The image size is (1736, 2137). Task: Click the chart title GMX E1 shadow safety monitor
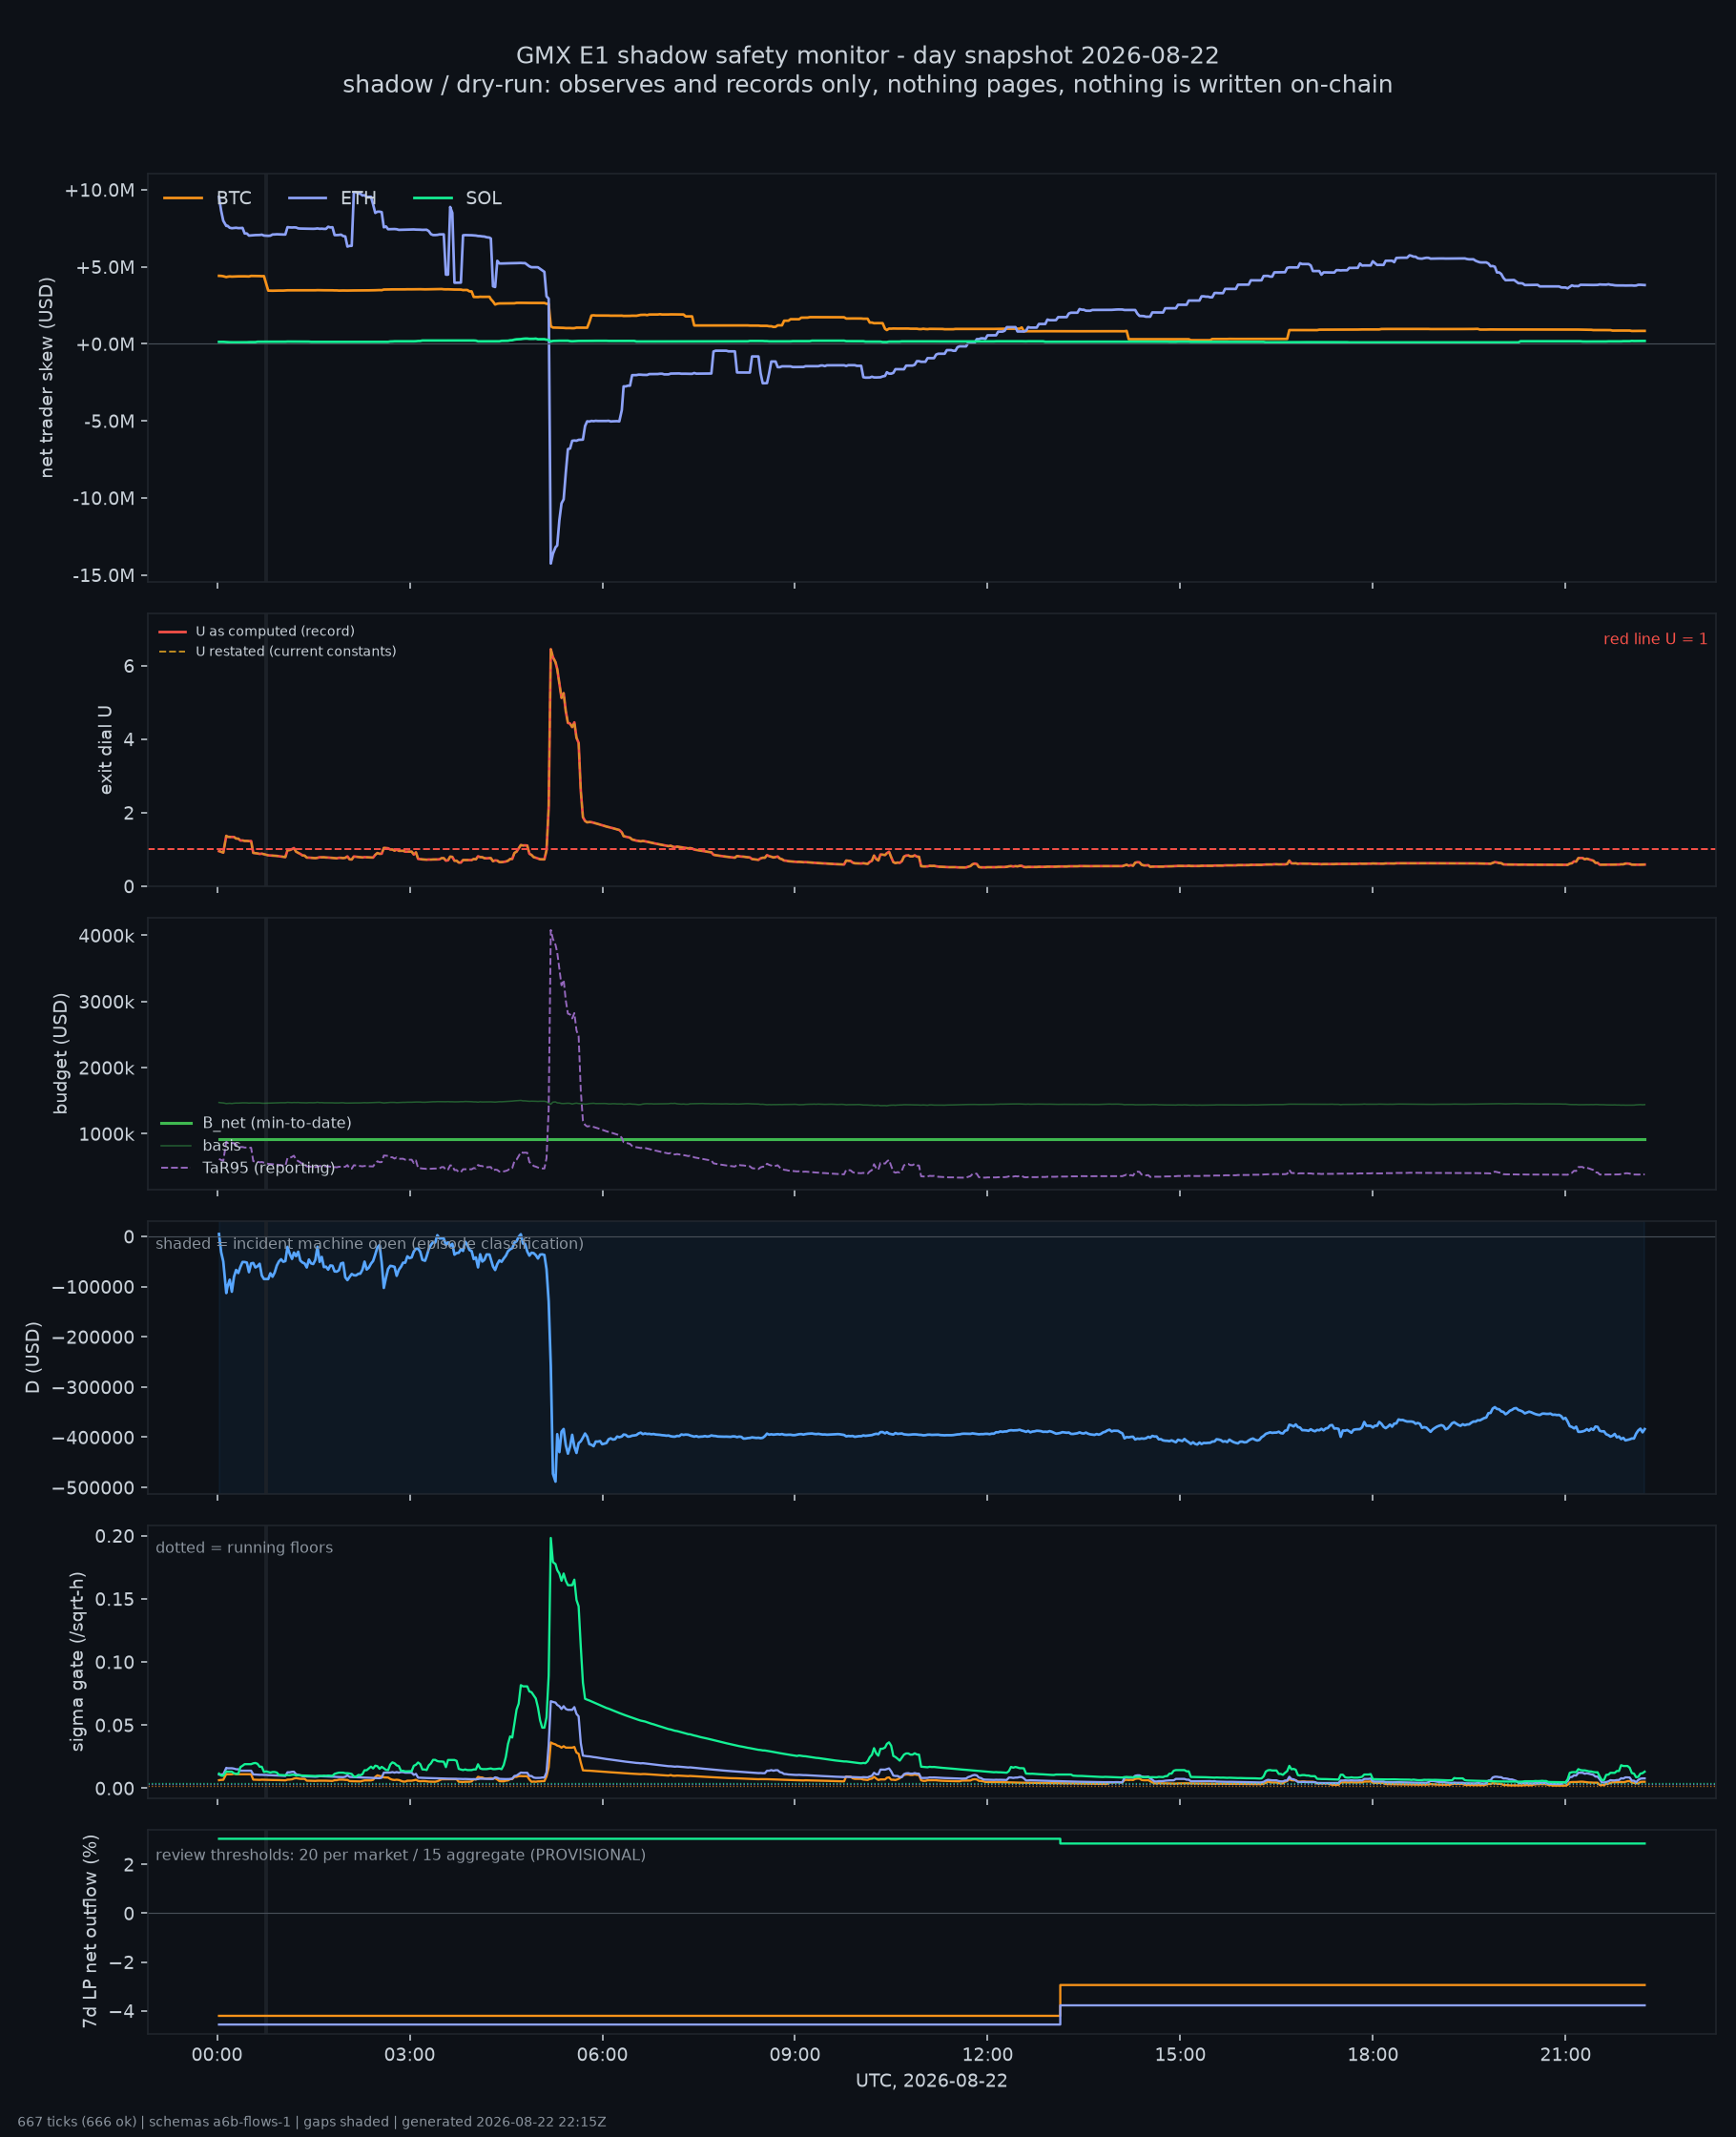867,55
